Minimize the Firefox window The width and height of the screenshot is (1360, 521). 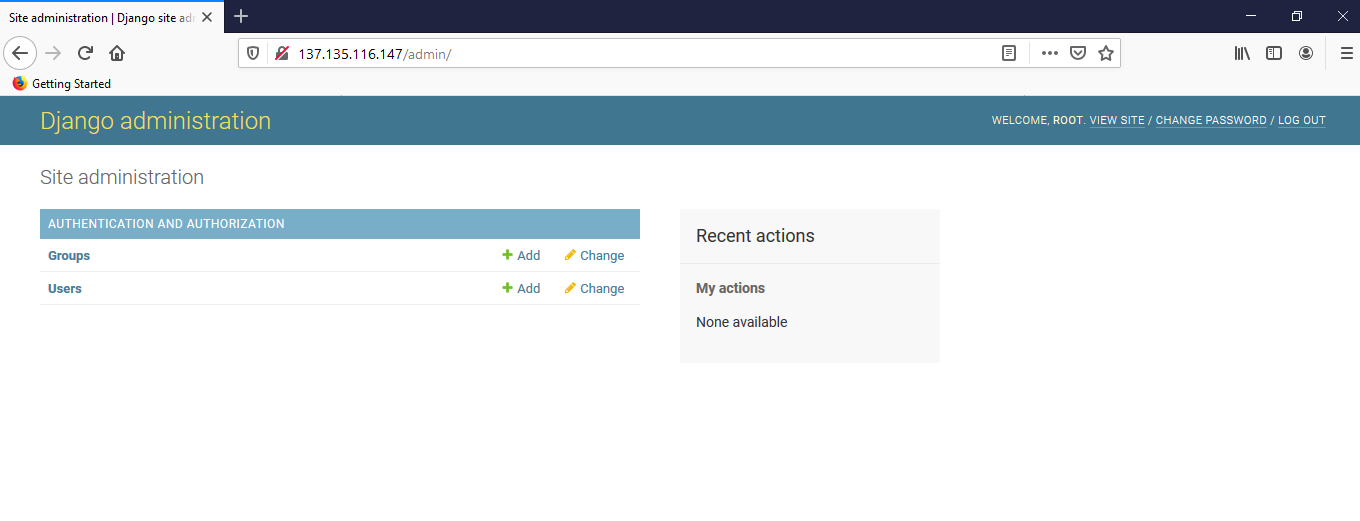[1252, 16]
